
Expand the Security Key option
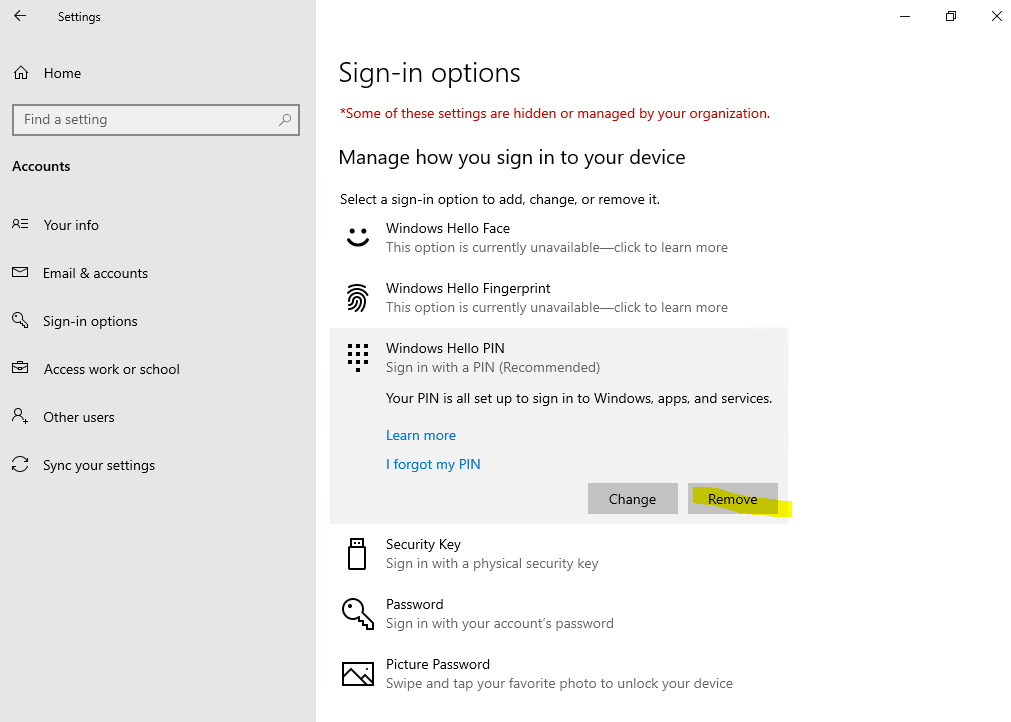tap(559, 554)
